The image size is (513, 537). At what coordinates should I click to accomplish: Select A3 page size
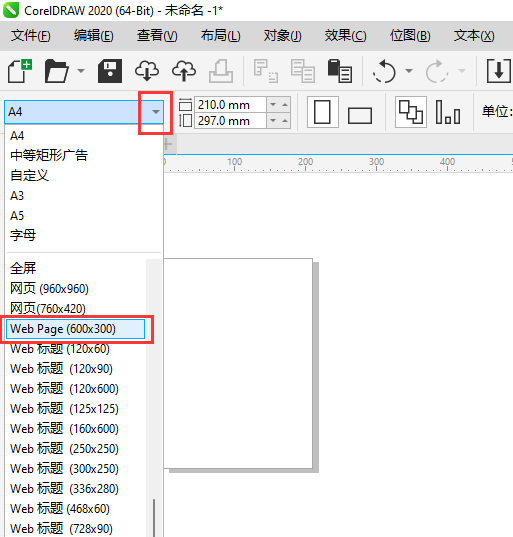84,196
